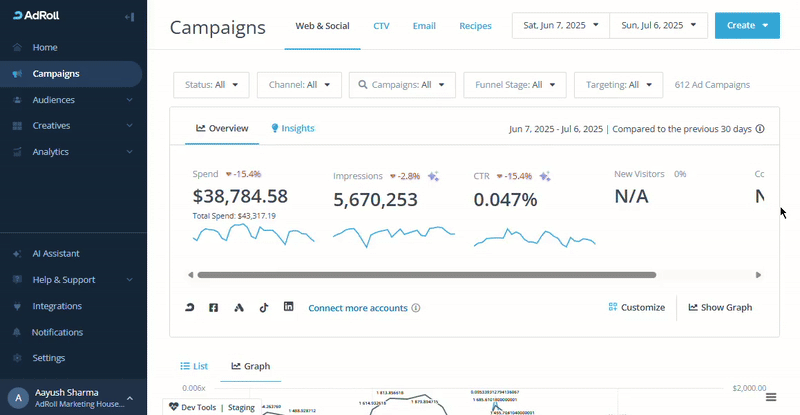Click the AdRoll account icon
The image size is (800, 415).
[190, 307]
